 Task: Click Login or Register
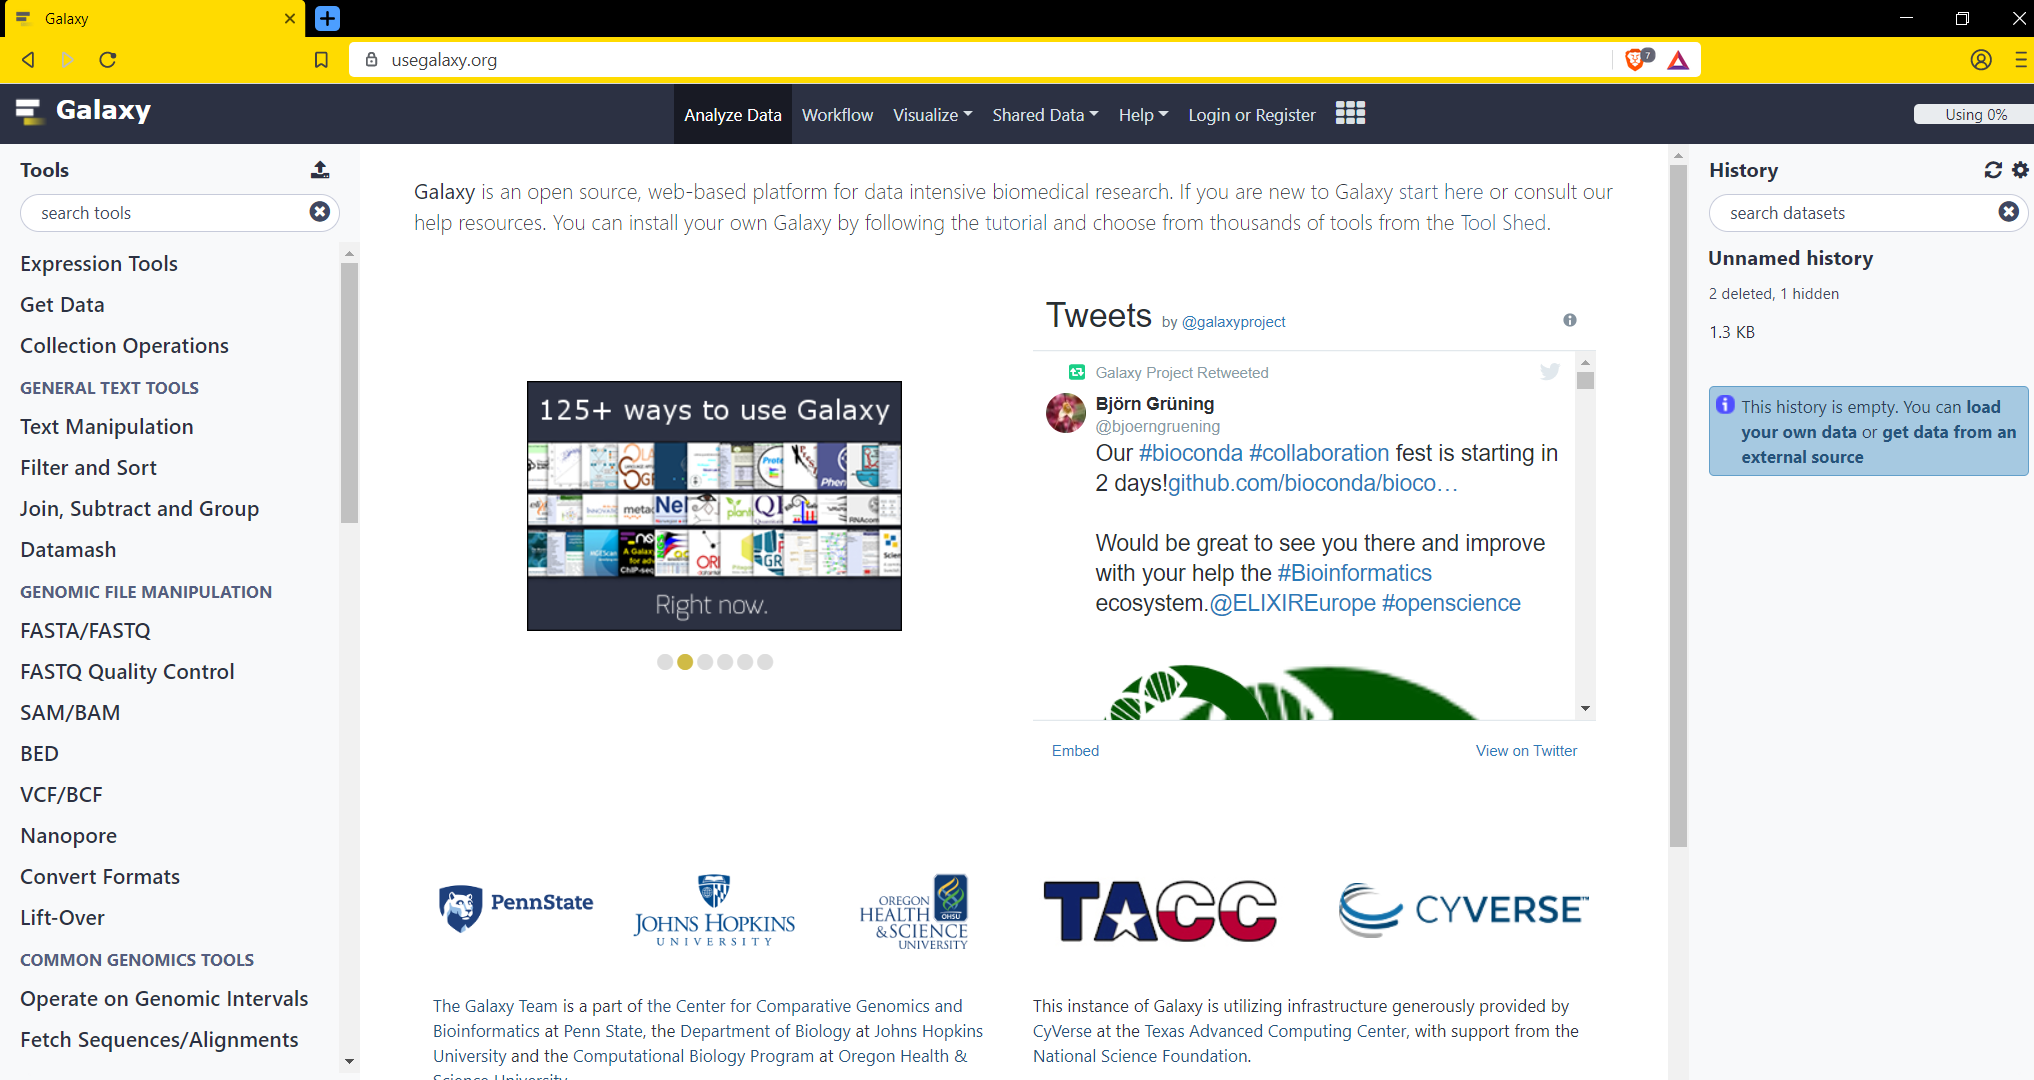point(1252,115)
